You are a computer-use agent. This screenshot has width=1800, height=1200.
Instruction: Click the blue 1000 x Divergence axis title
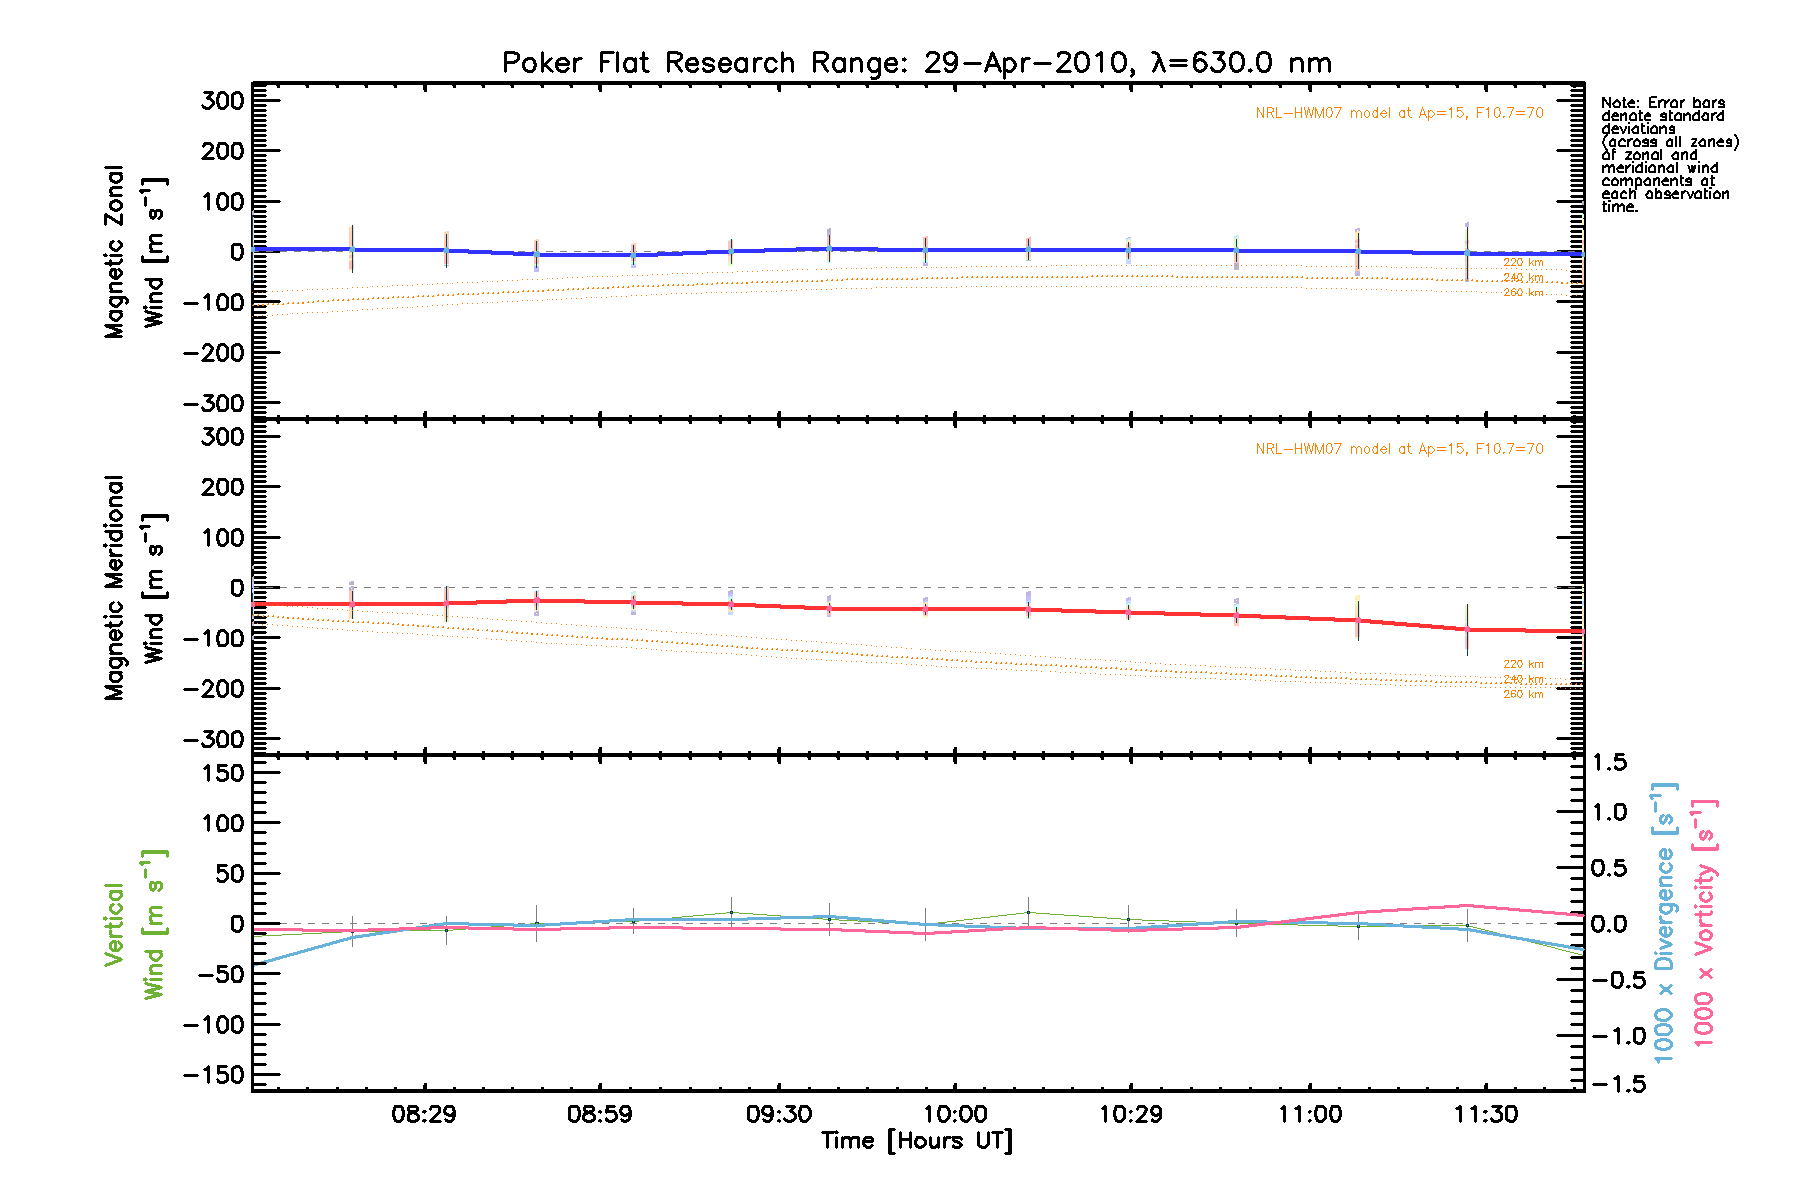click(1664, 922)
